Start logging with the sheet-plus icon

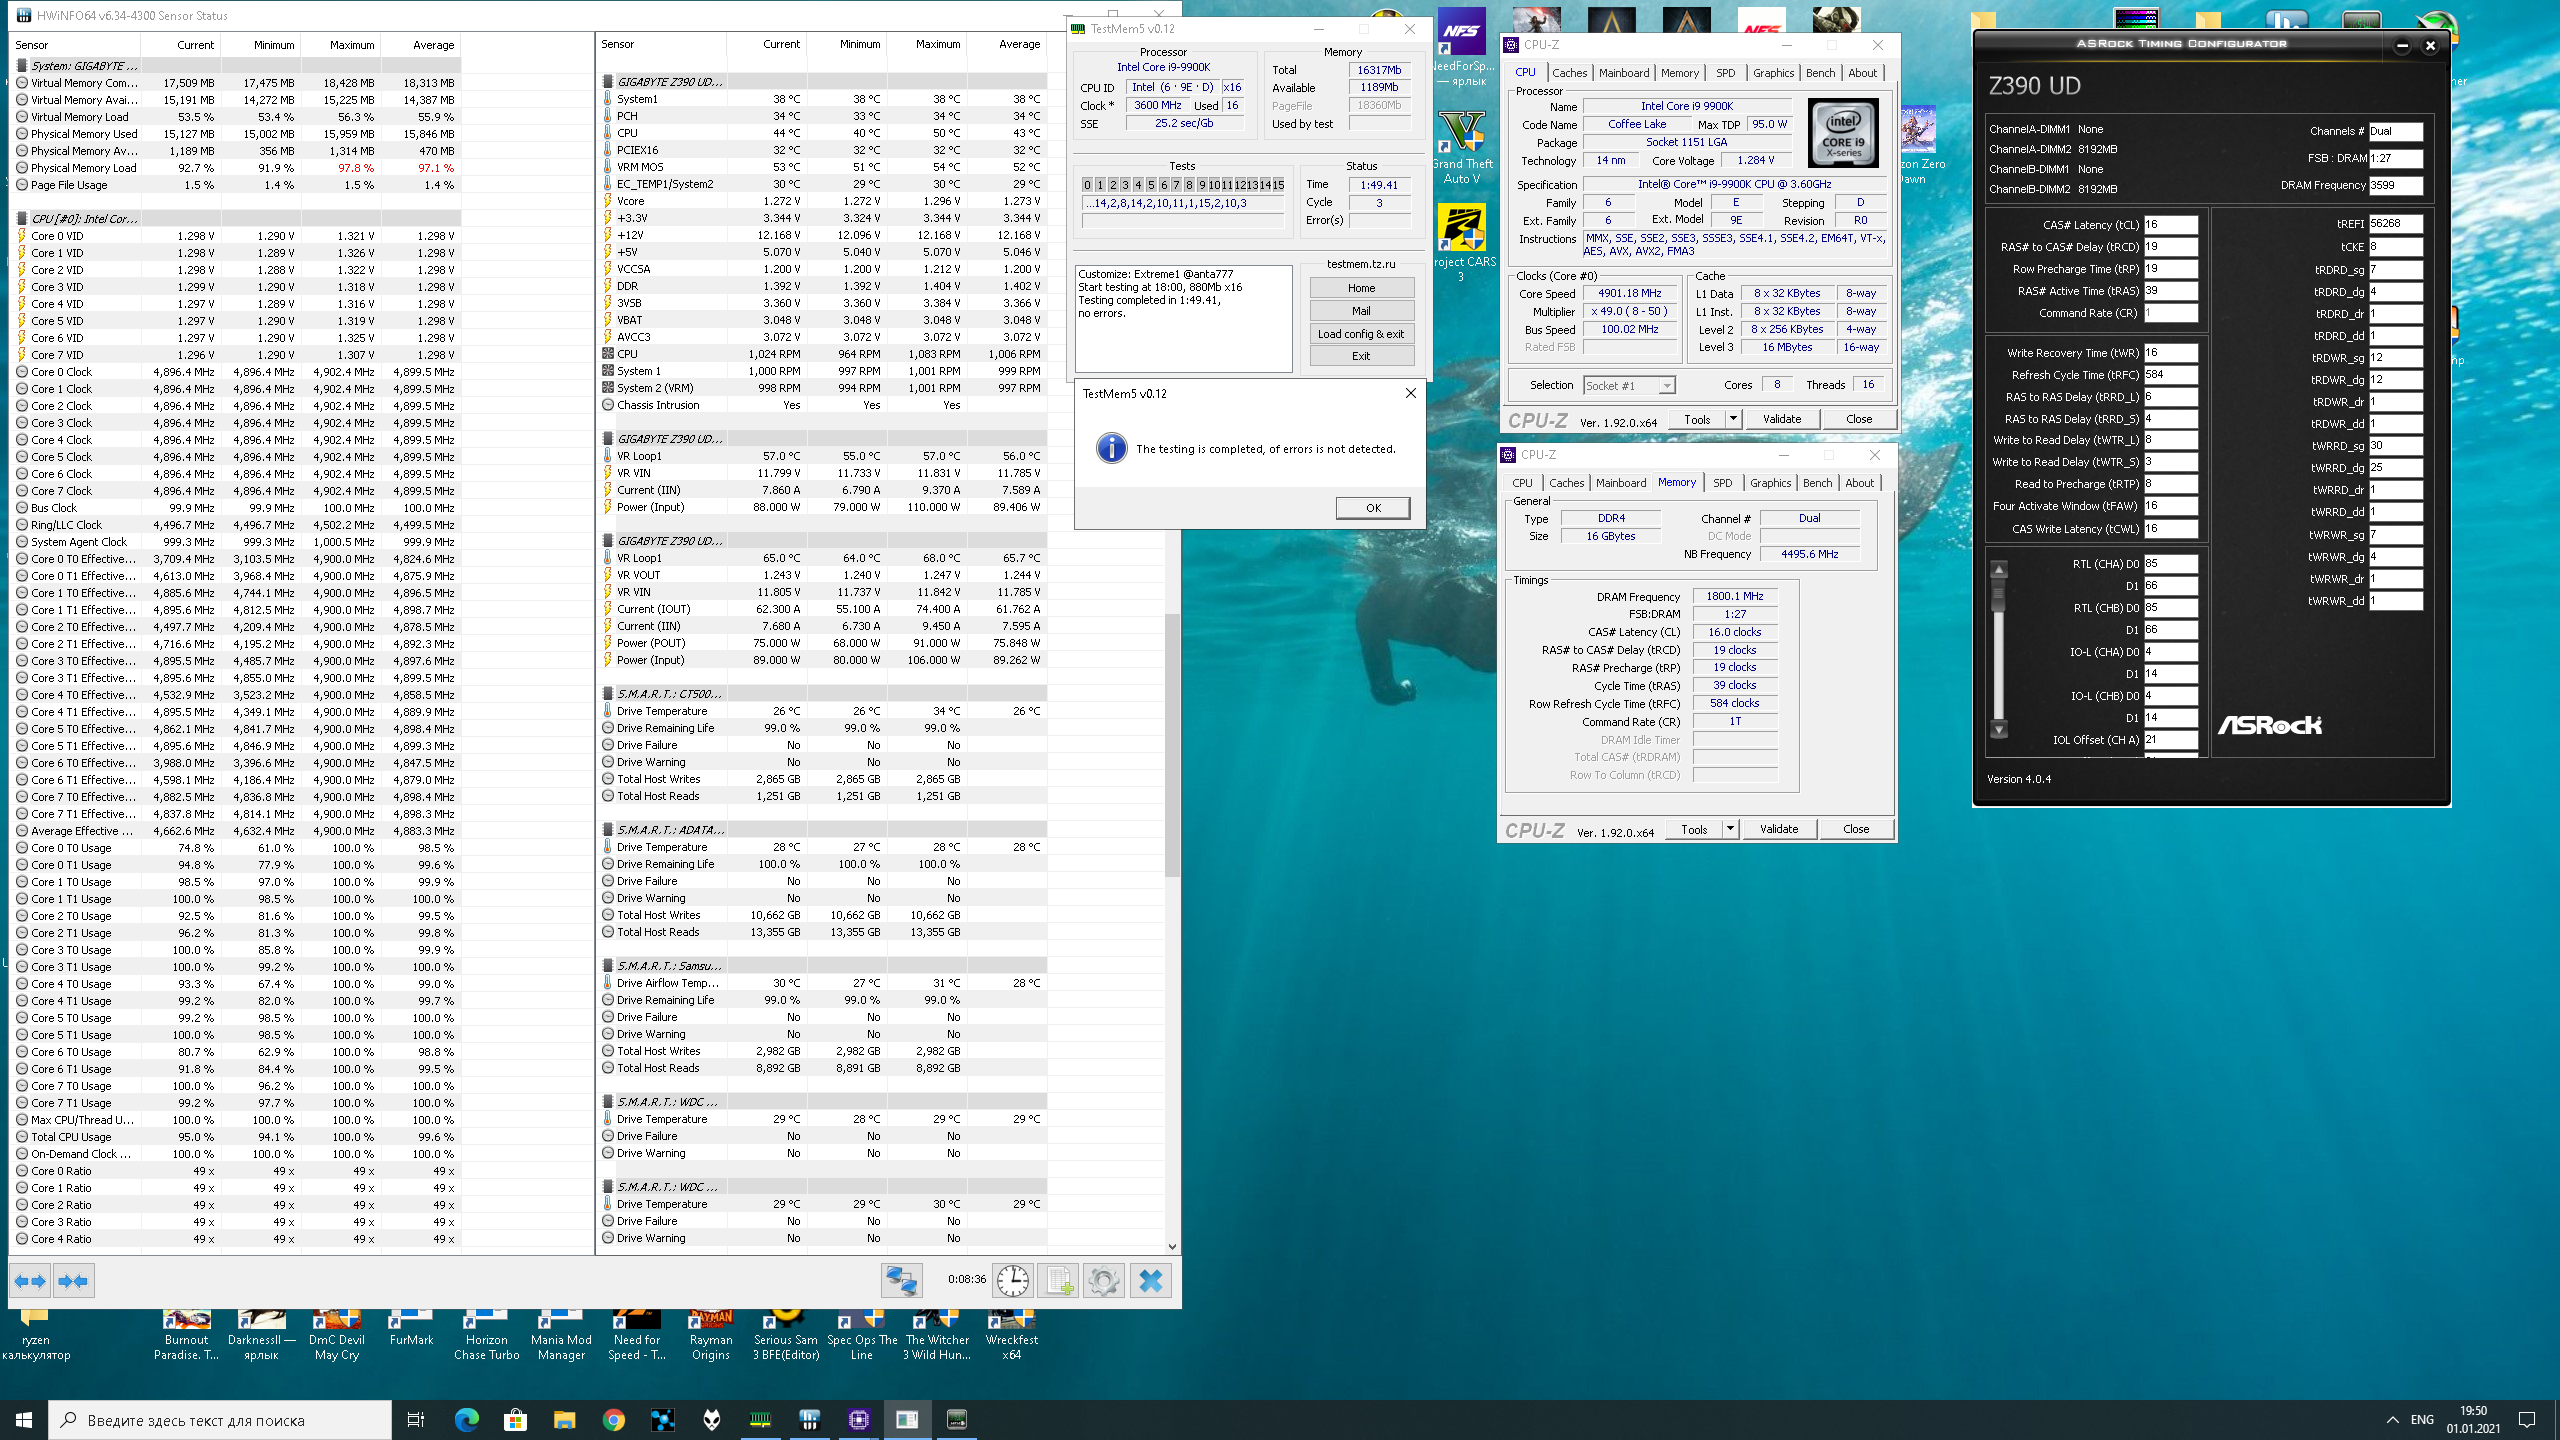[x=1059, y=1281]
